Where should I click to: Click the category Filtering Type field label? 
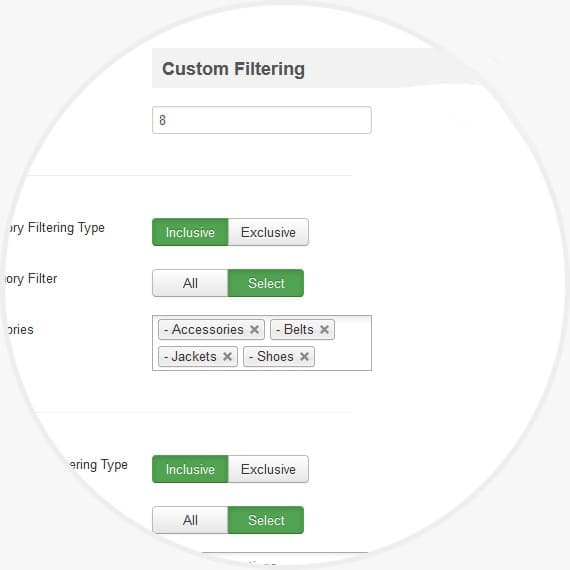55,228
